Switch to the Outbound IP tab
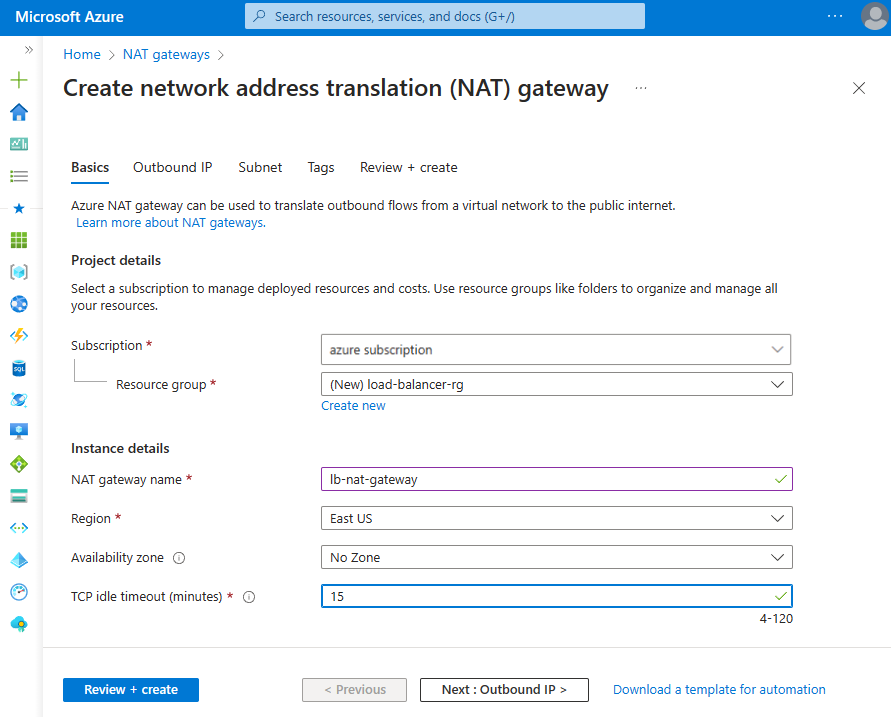The image size is (891, 717). point(172,167)
